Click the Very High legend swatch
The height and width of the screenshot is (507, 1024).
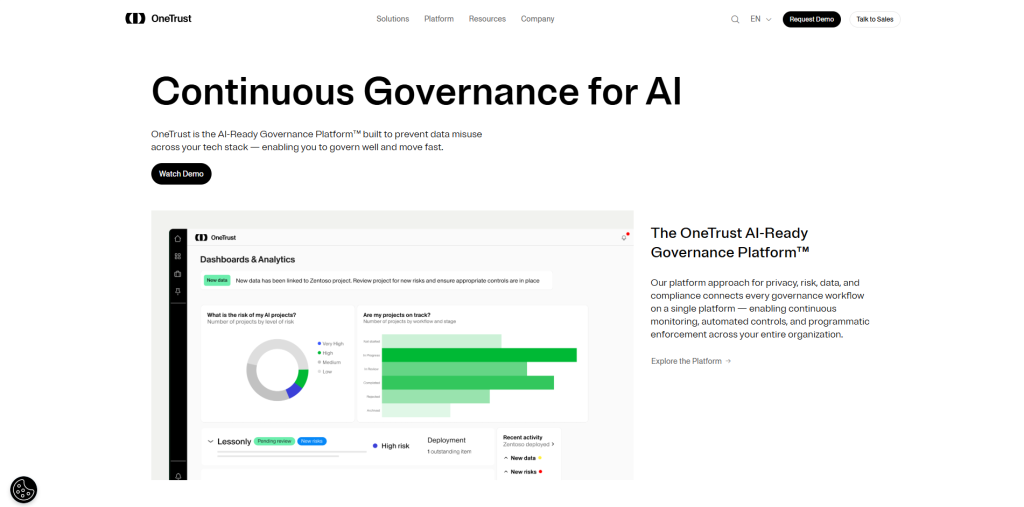coord(319,344)
